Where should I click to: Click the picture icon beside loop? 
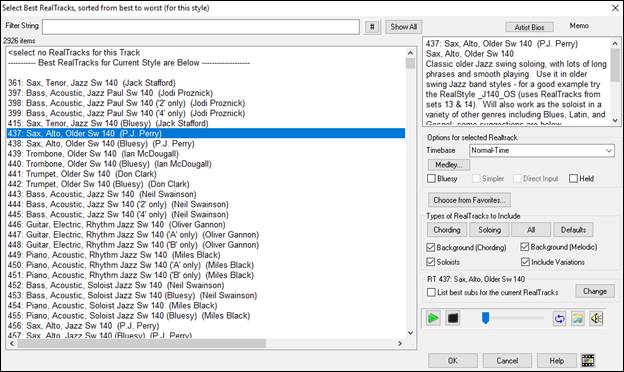(578, 318)
